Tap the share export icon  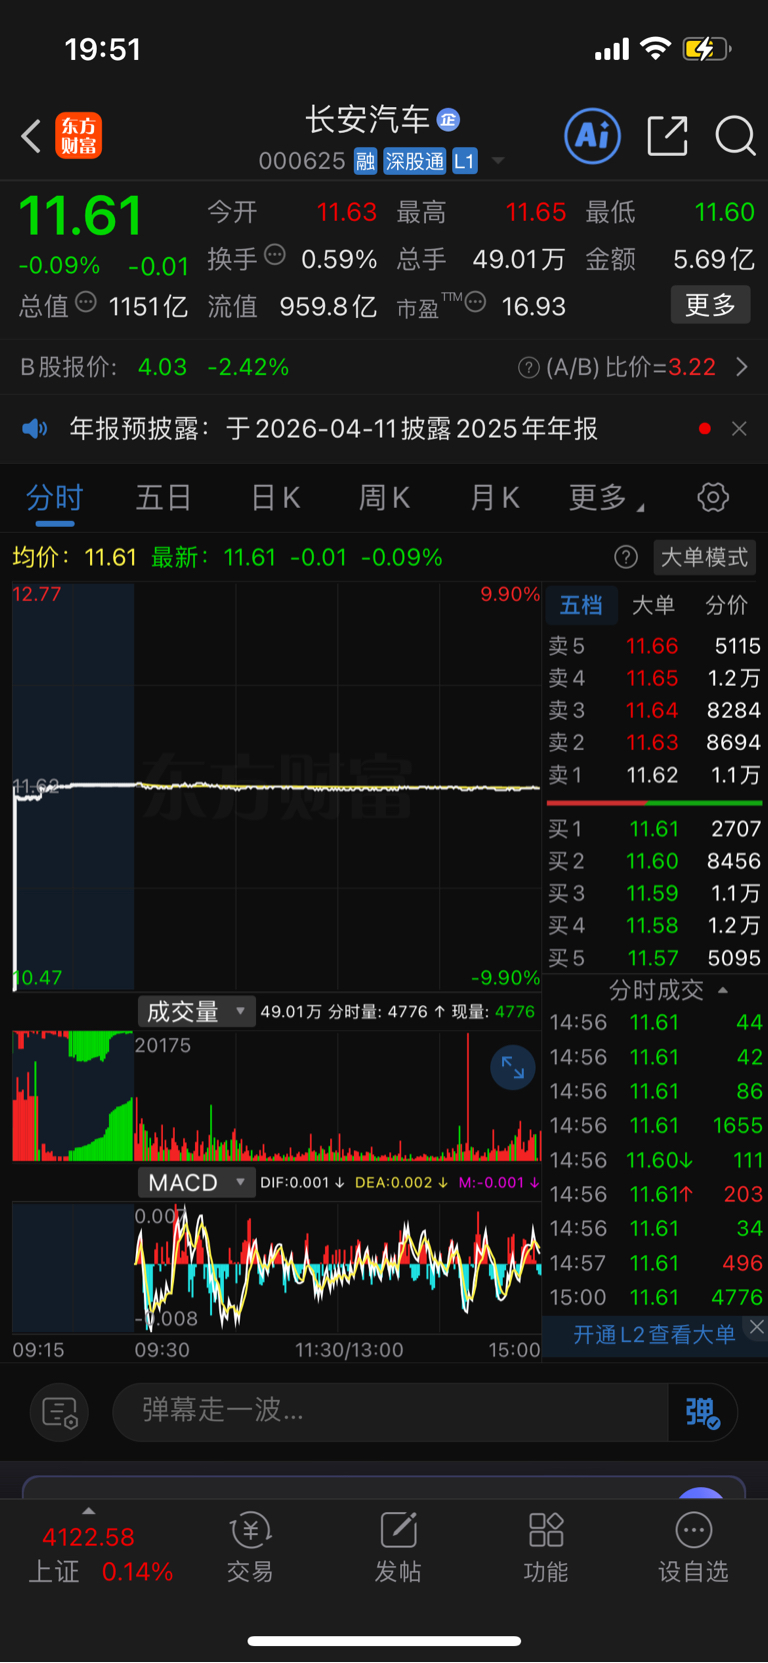667,136
